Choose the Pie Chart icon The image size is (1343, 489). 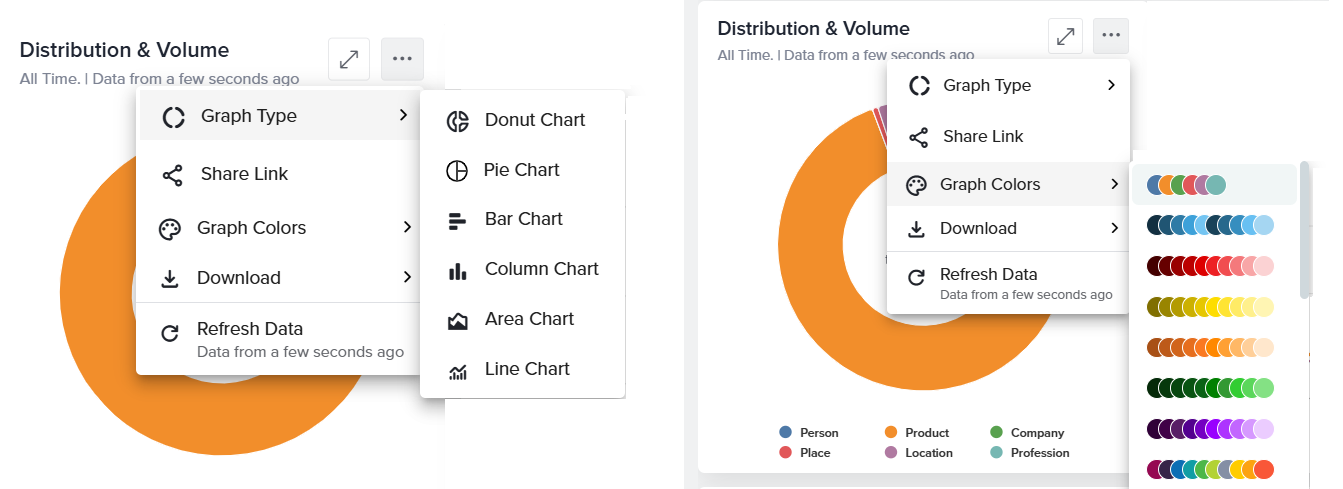click(x=456, y=170)
